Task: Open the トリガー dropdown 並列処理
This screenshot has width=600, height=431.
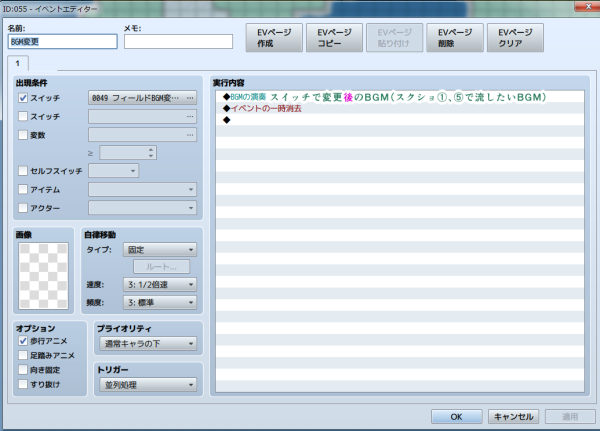Action: pyautogui.click(x=148, y=385)
